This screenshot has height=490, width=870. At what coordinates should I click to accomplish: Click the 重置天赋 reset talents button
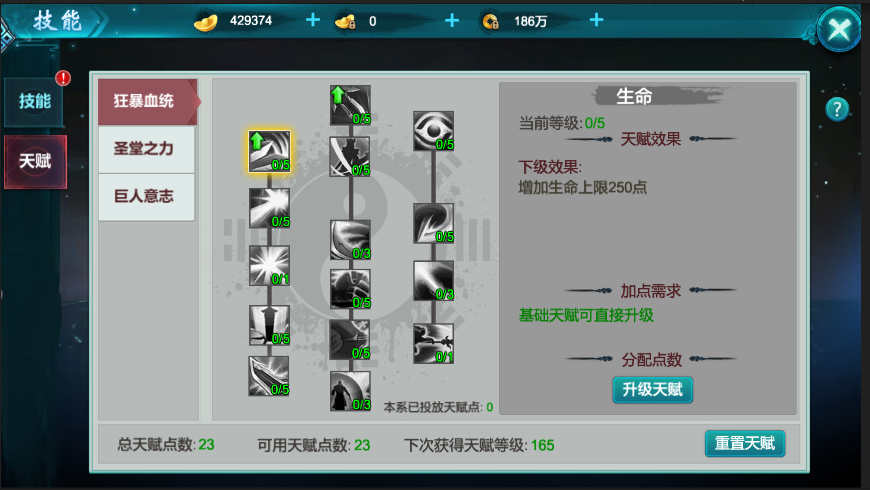click(745, 443)
